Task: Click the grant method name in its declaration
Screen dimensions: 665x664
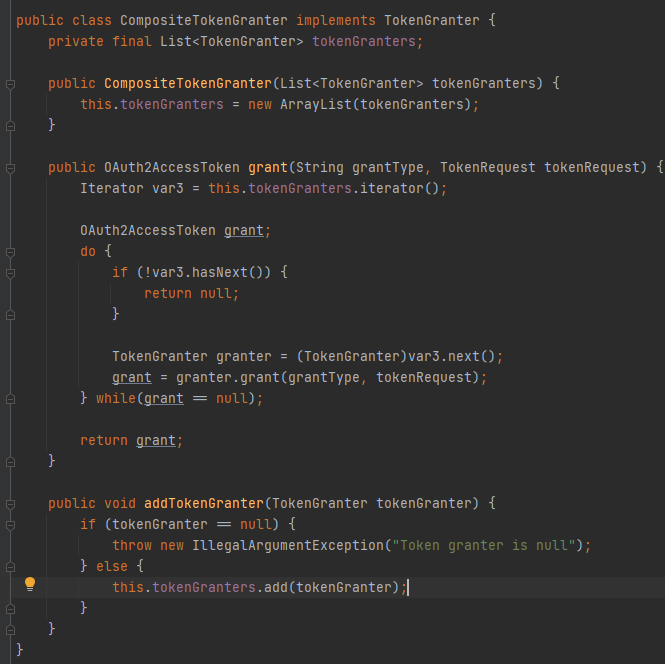Action: tap(268, 167)
